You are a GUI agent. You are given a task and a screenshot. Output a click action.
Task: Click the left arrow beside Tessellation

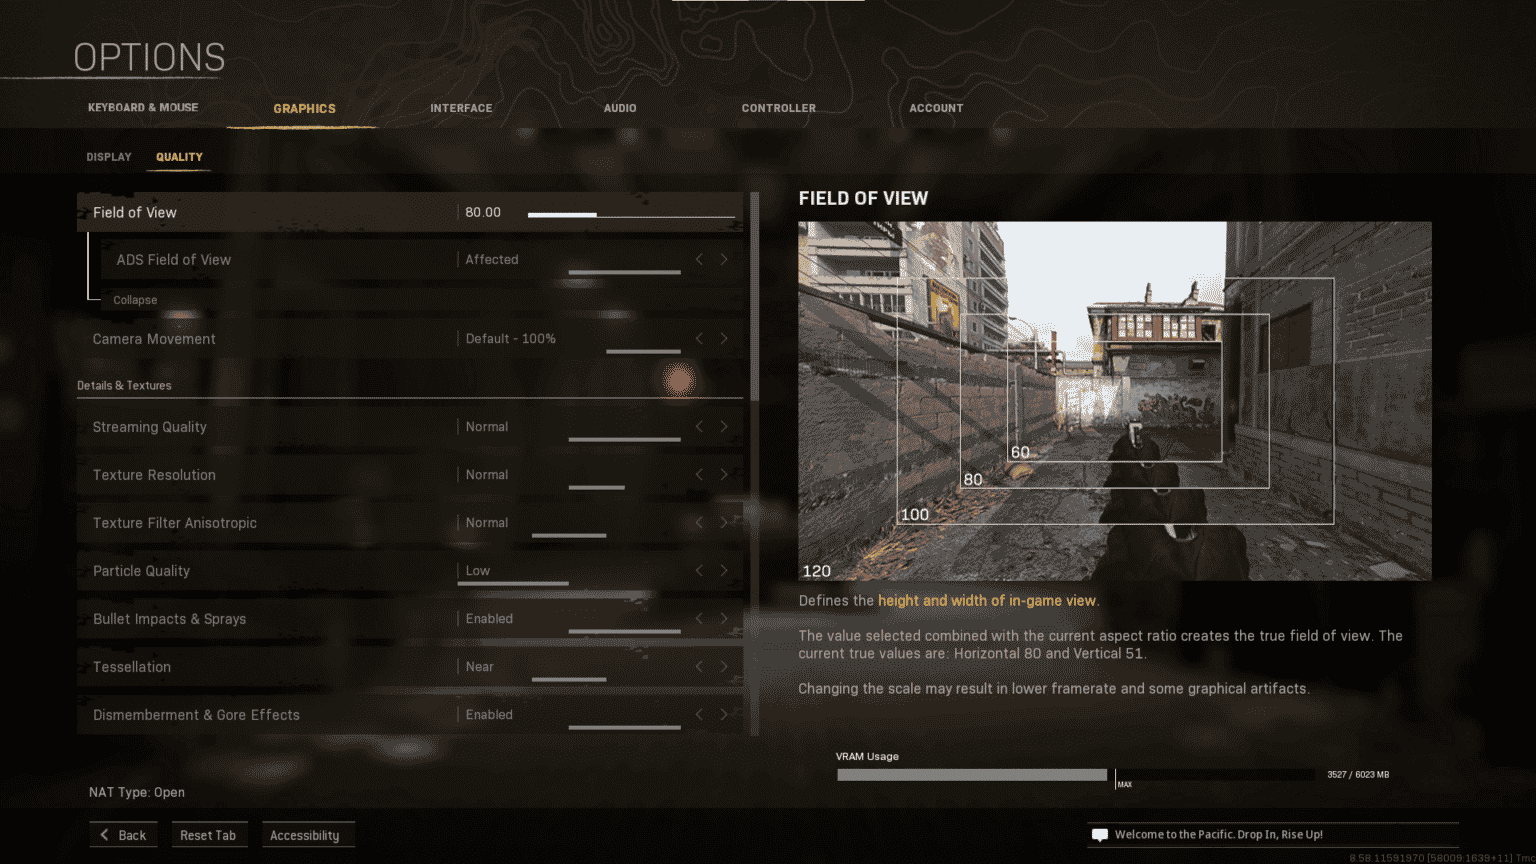pos(699,667)
